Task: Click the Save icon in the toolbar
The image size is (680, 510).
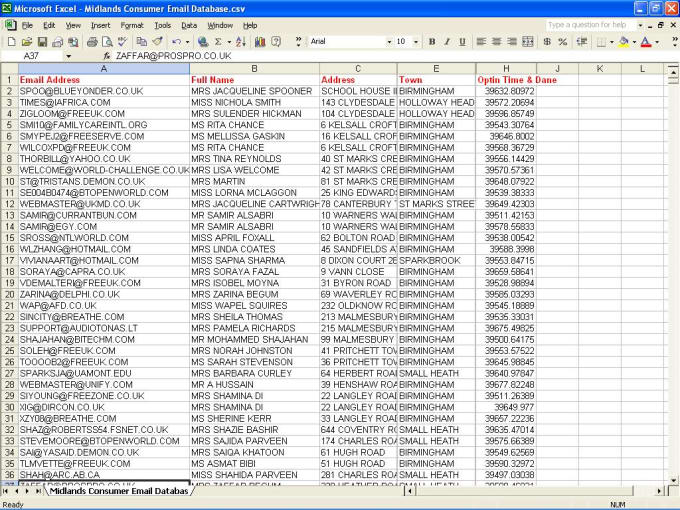Action: point(43,42)
